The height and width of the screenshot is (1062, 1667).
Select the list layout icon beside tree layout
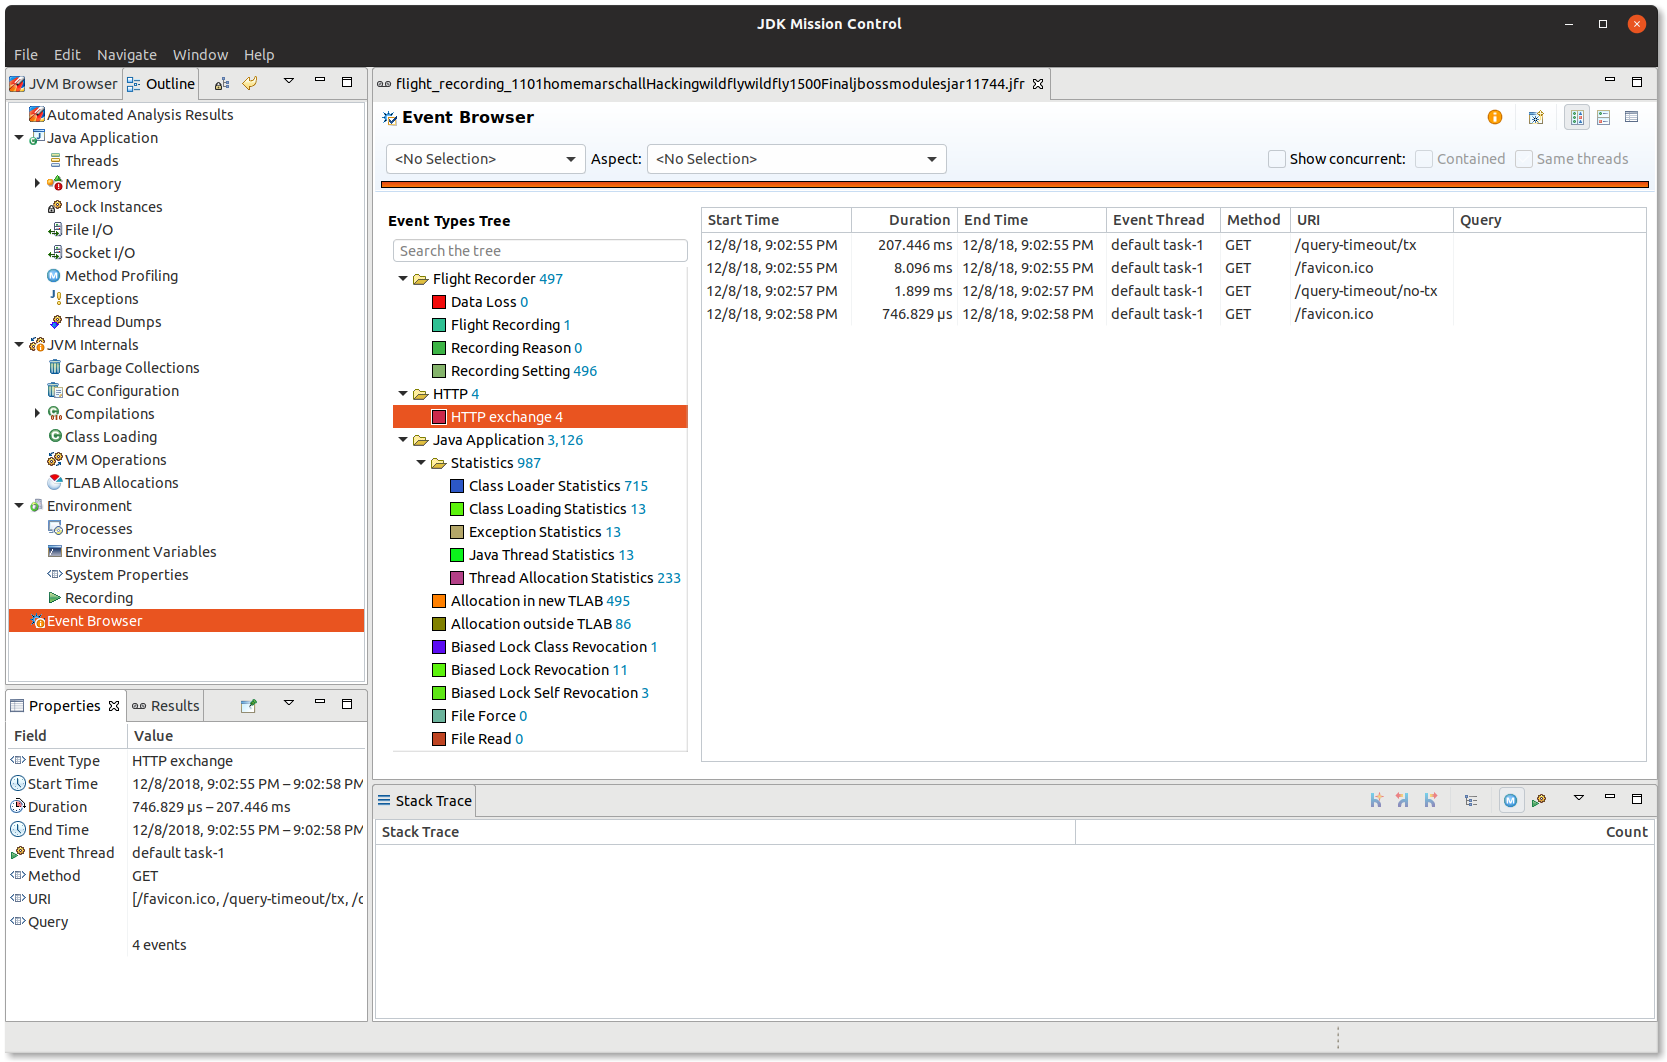point(1604,117)
